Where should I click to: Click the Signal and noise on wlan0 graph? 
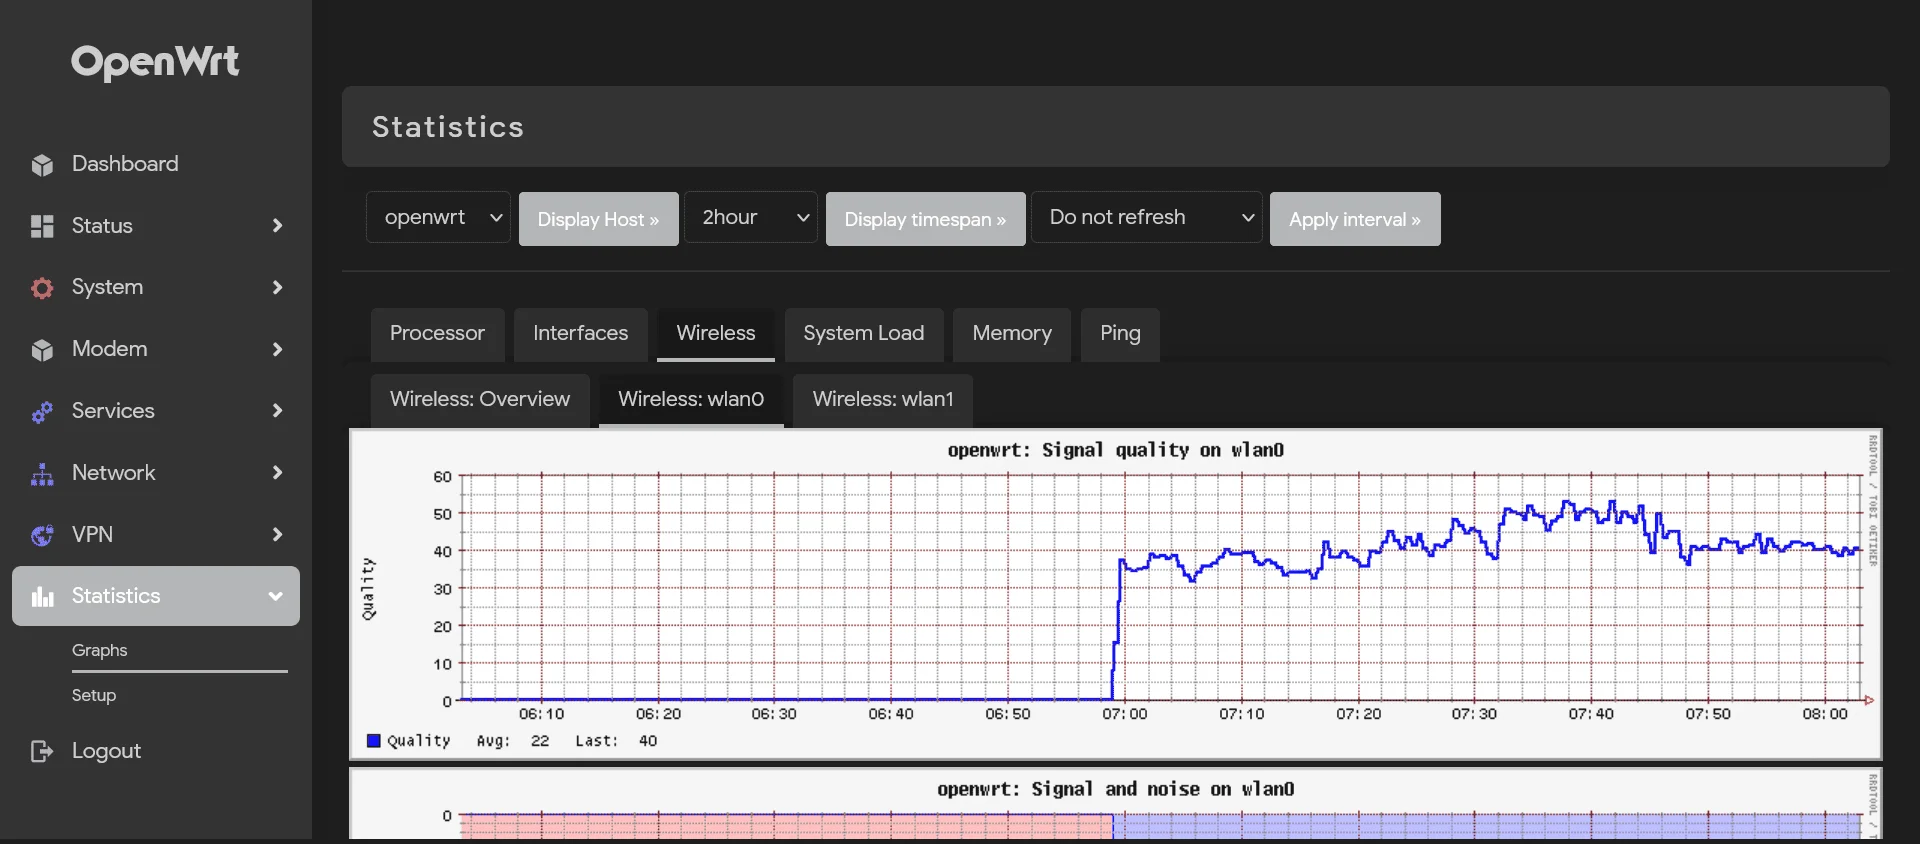pyautogui.click(x=1115, y=804)
